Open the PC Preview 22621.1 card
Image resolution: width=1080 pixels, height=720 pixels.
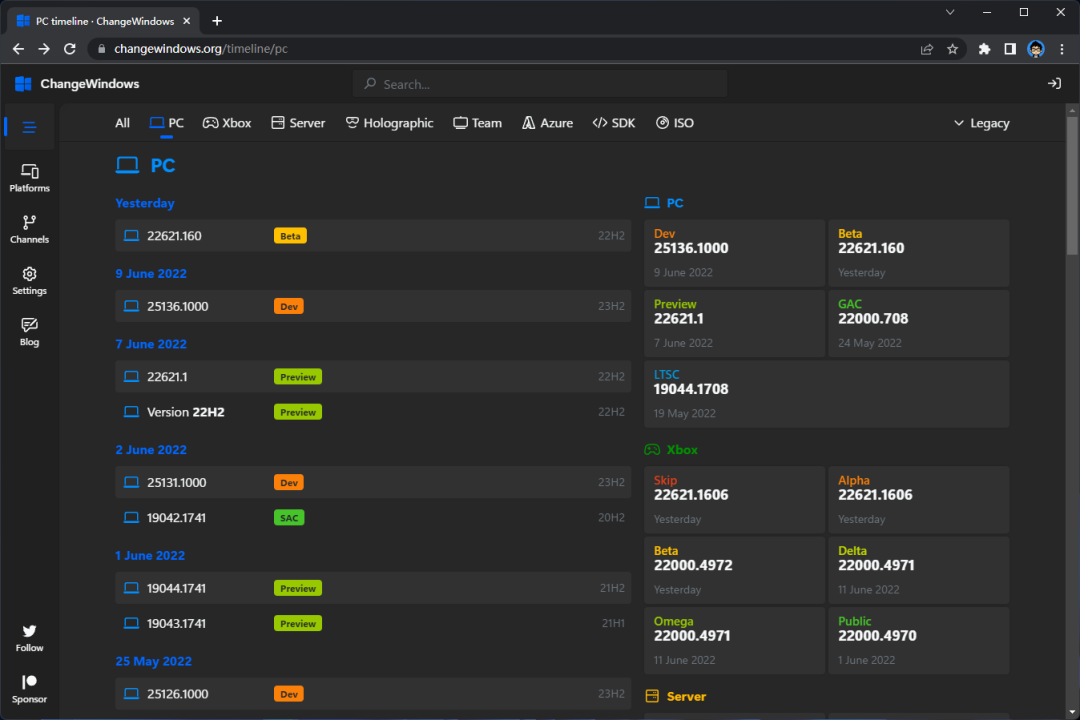point(734,323)
